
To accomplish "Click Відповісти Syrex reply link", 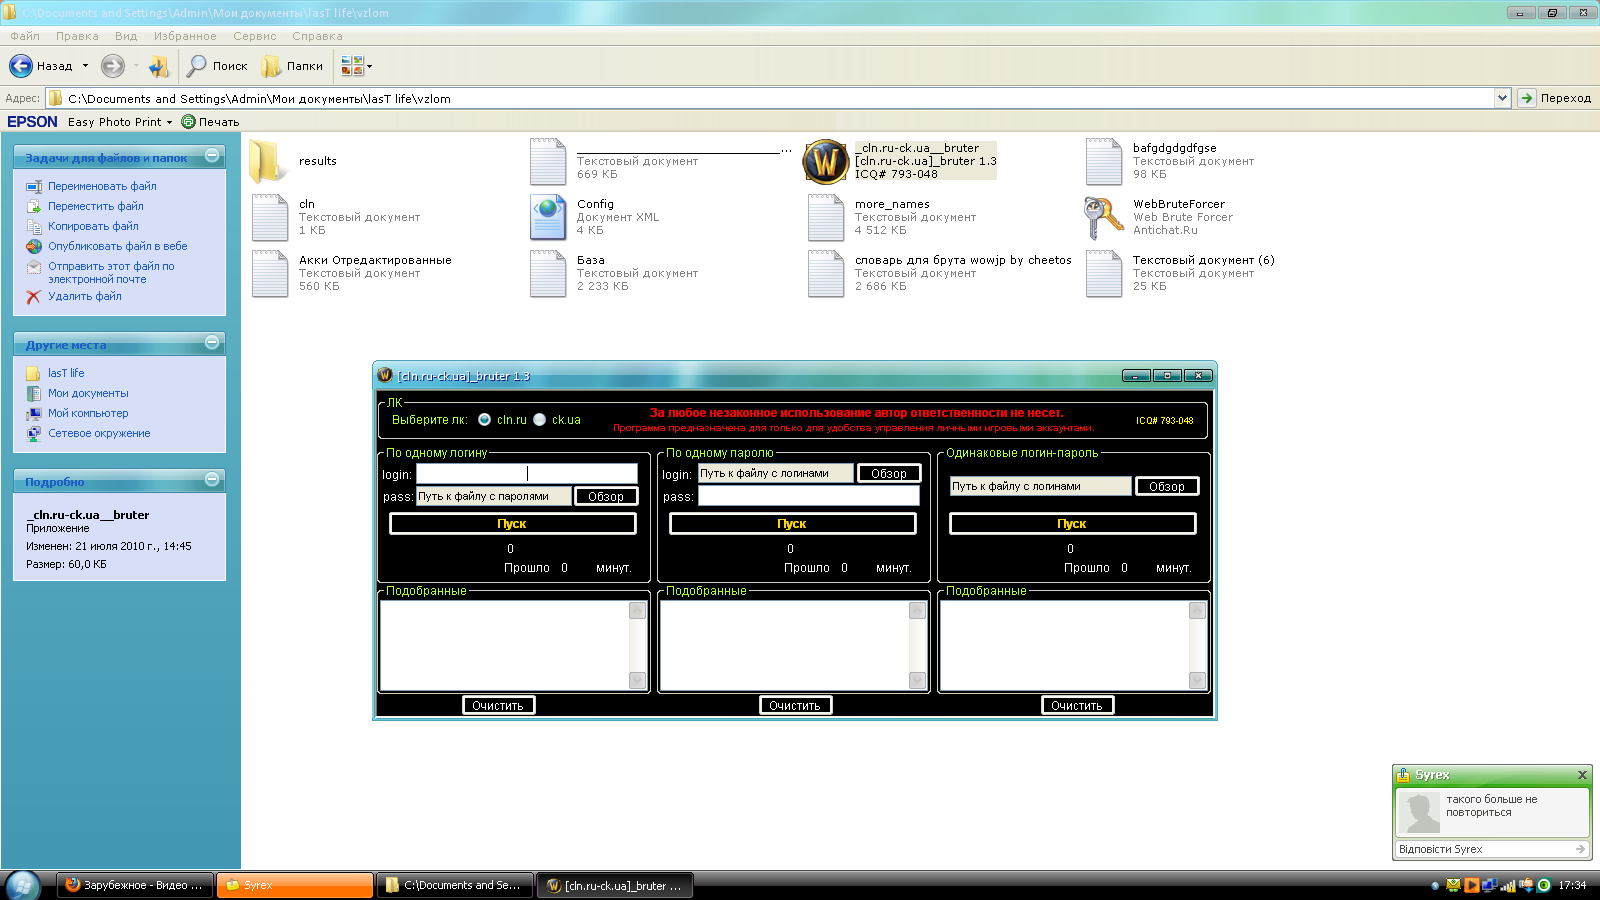I will coord(1441,849).
